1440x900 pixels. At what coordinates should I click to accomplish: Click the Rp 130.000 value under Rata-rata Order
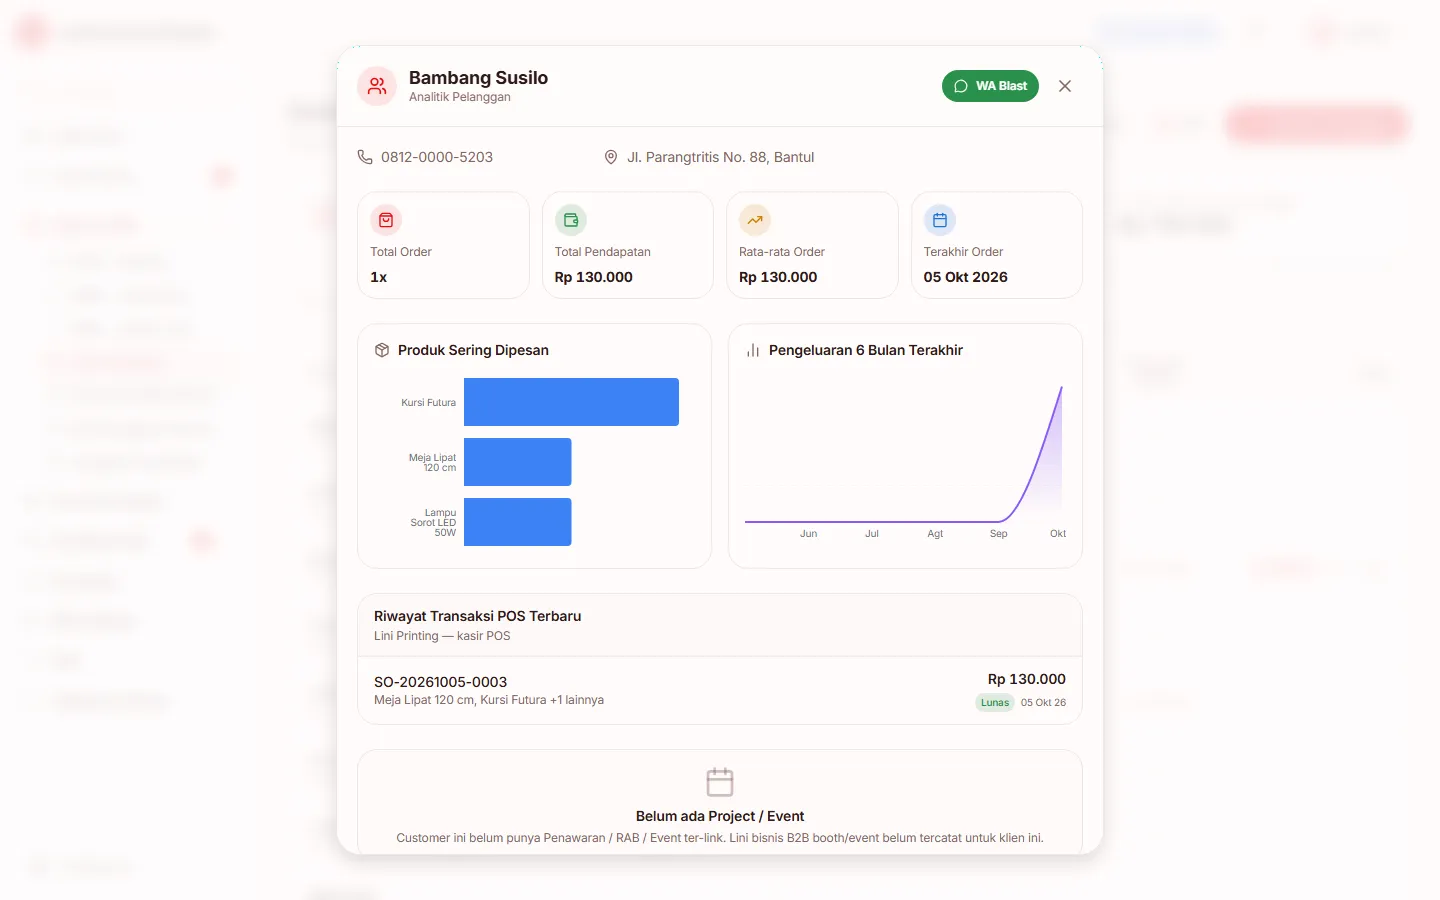[x=778, y=277]
